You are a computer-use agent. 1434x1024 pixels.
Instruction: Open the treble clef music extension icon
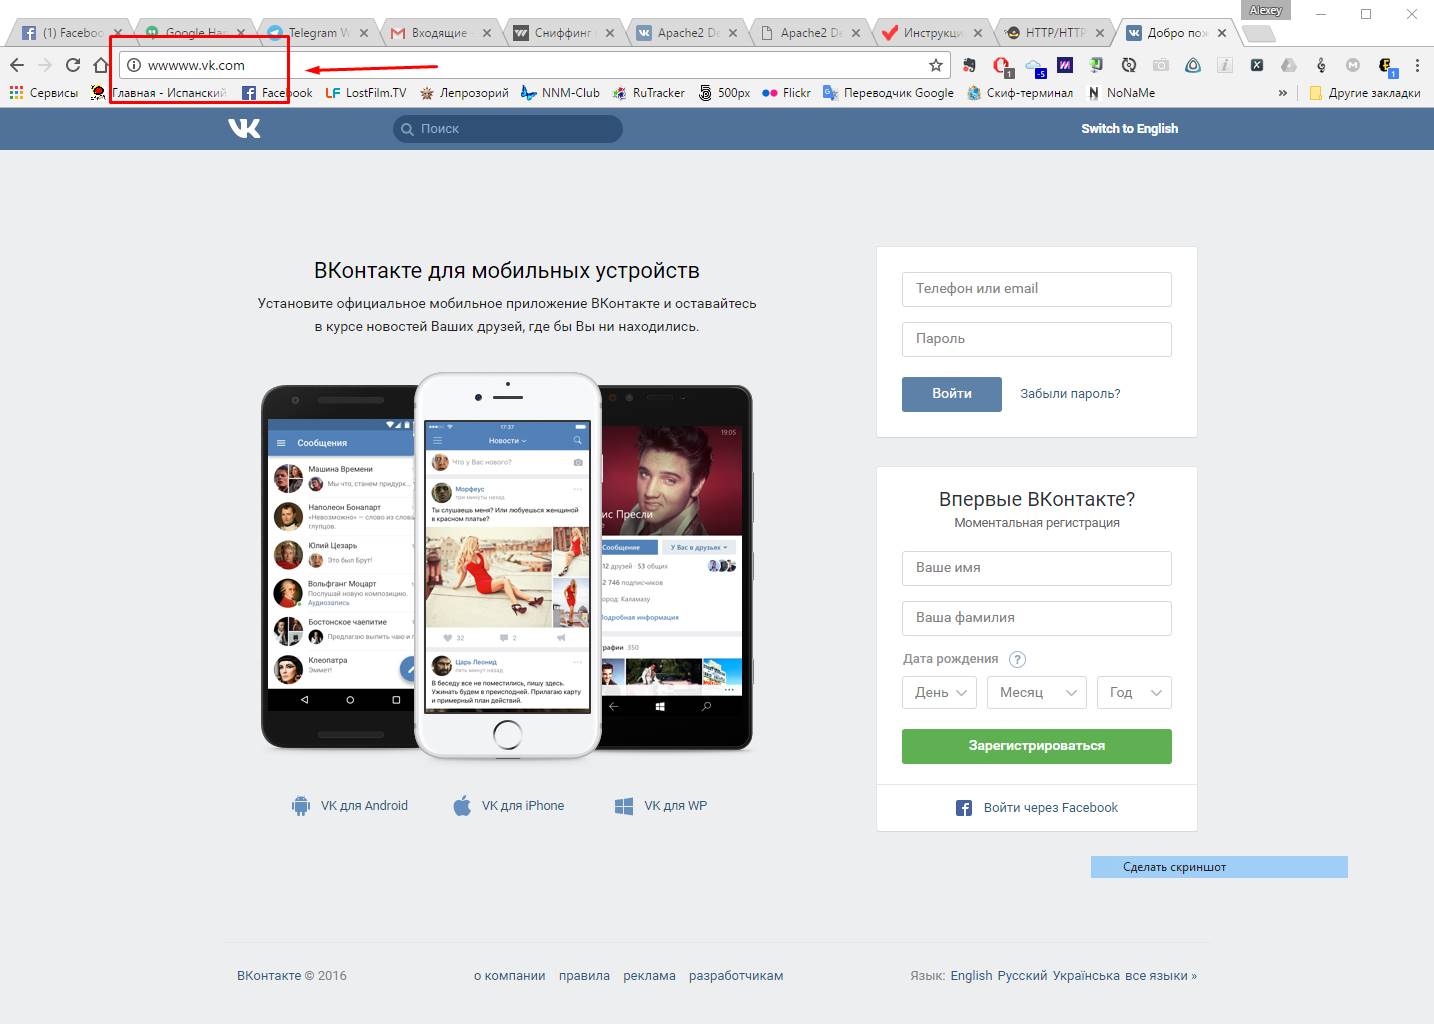1321,65
